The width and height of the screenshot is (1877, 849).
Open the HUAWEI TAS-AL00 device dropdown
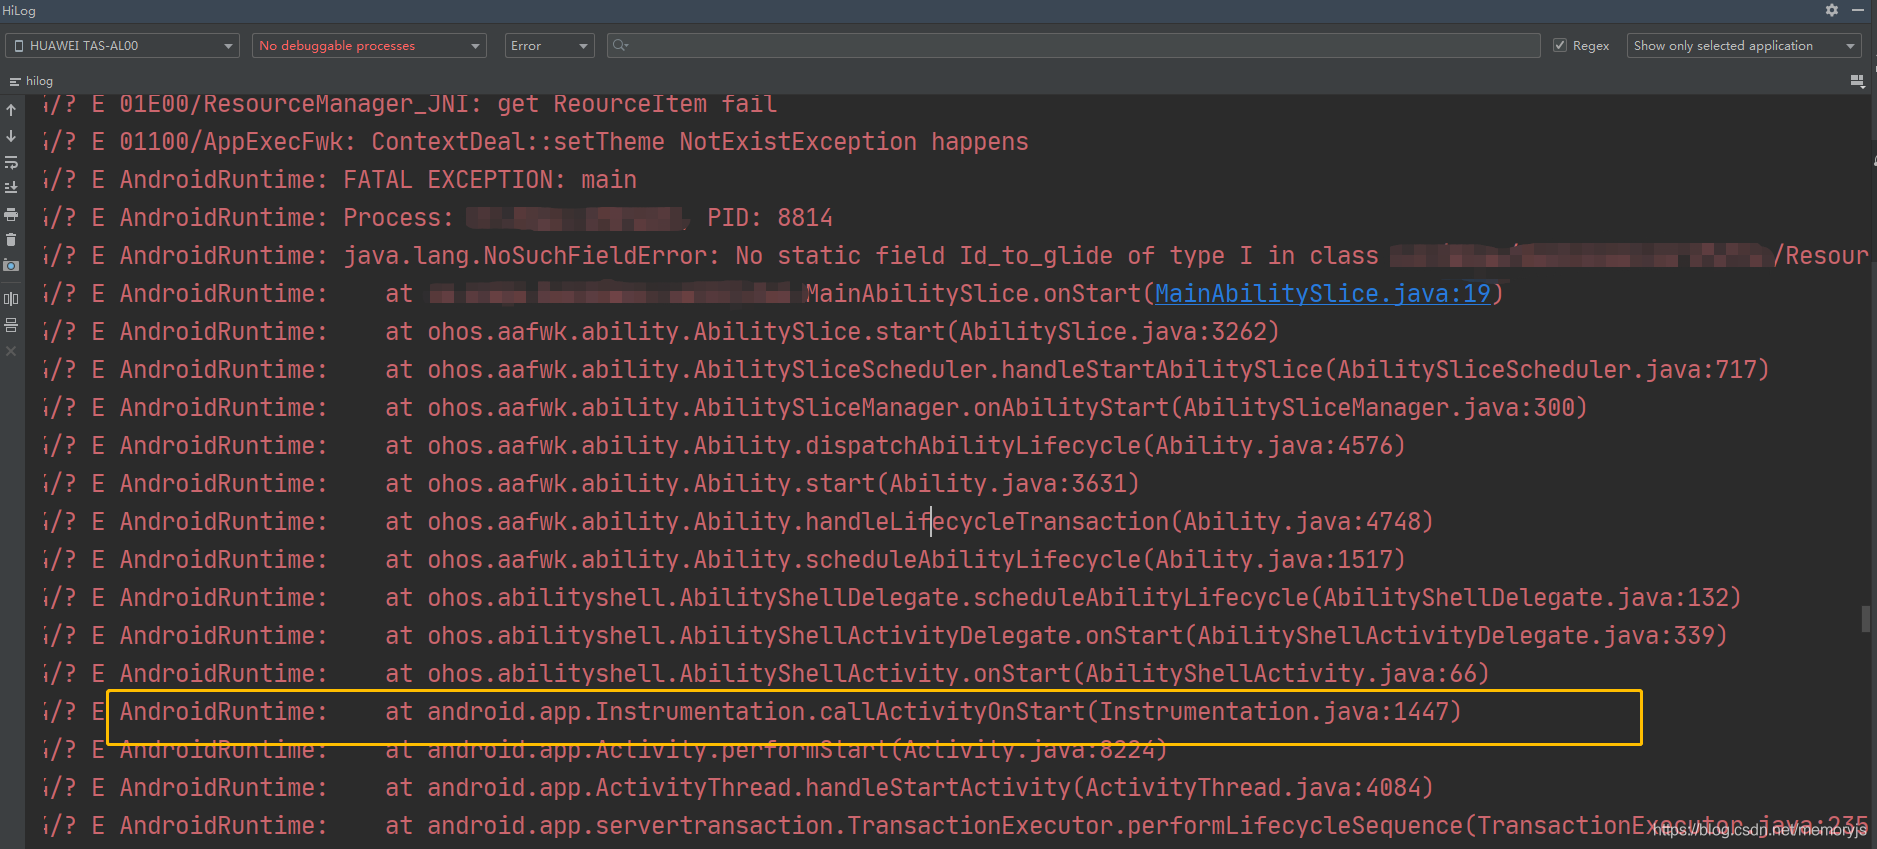[123, 46]
